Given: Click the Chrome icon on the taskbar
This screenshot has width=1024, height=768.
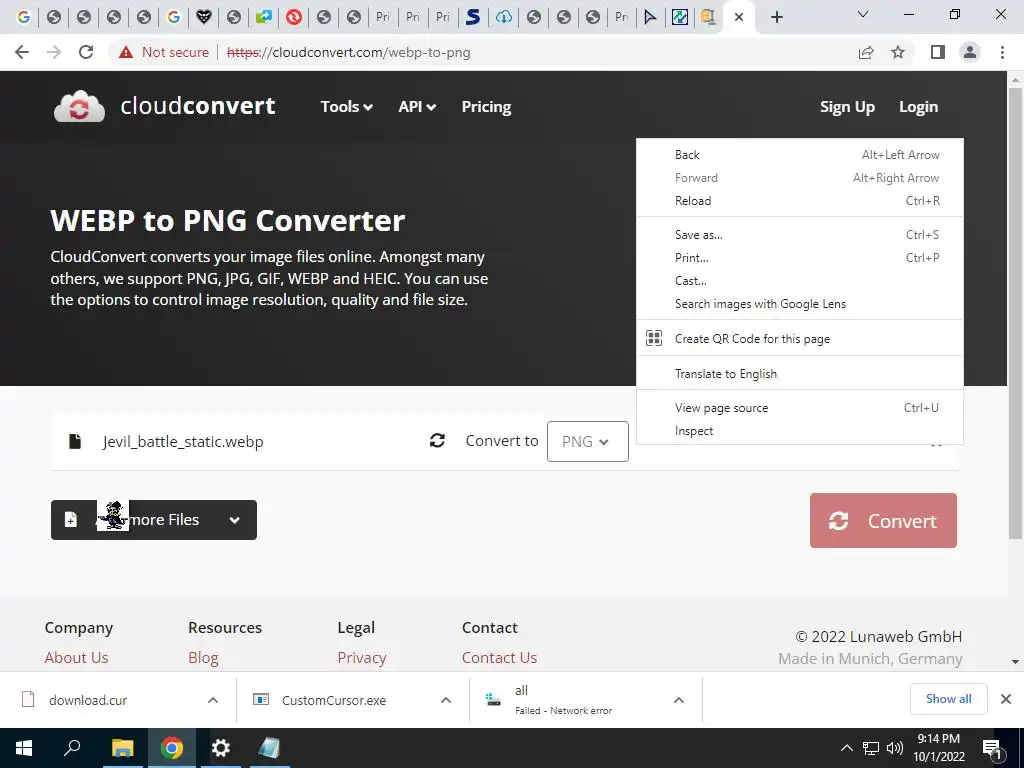Looking at the screenshot, I should (x=172, y=748).
